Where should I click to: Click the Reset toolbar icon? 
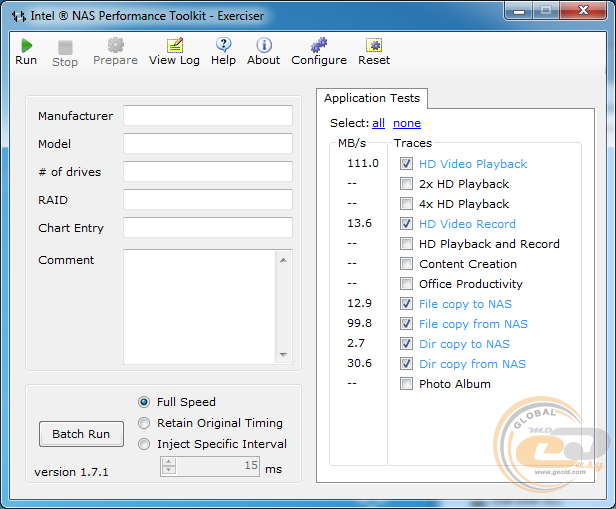pos(374,46)
